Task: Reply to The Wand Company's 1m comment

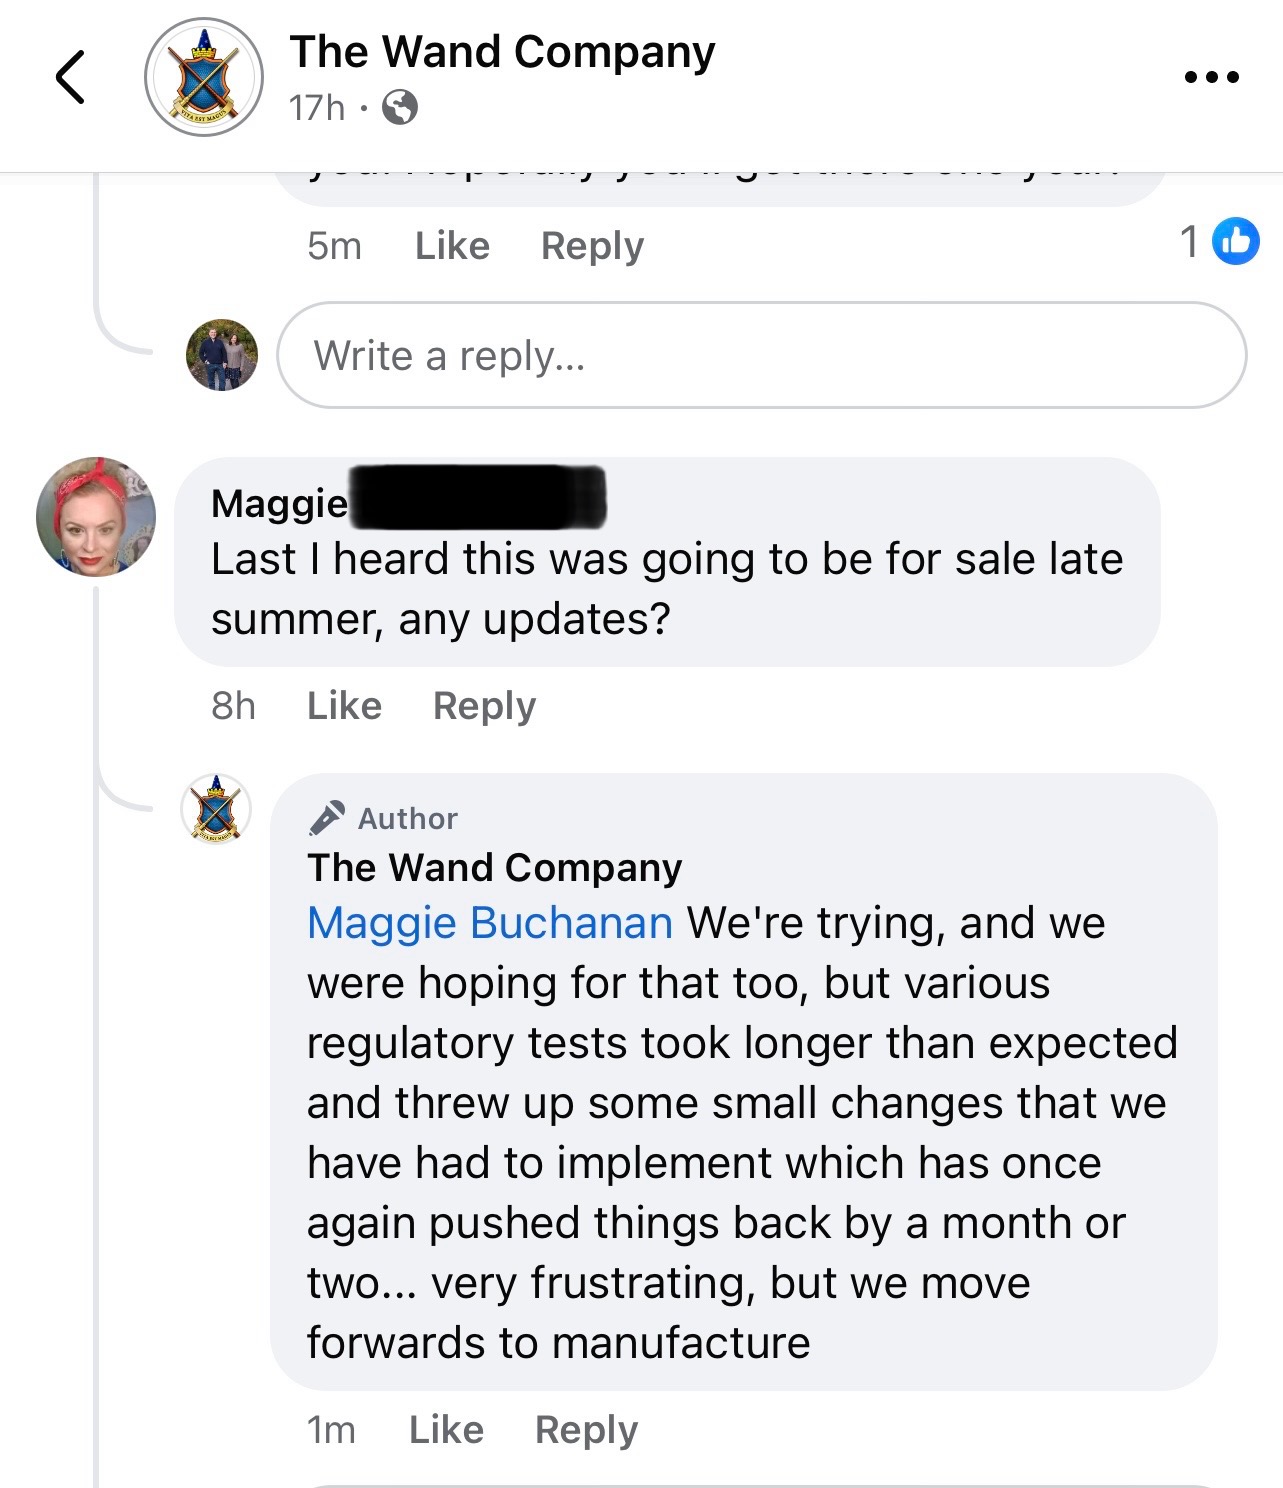Action: 586,1430
